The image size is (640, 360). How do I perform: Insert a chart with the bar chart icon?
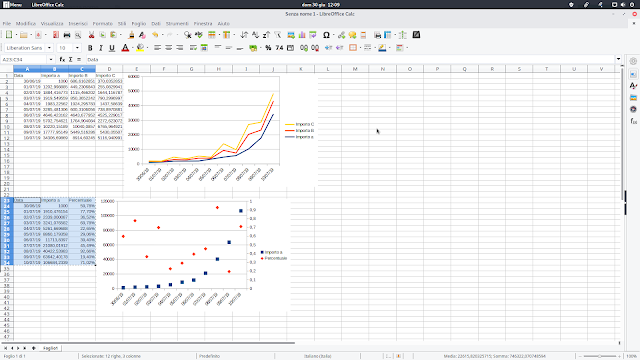pos(302,35)
